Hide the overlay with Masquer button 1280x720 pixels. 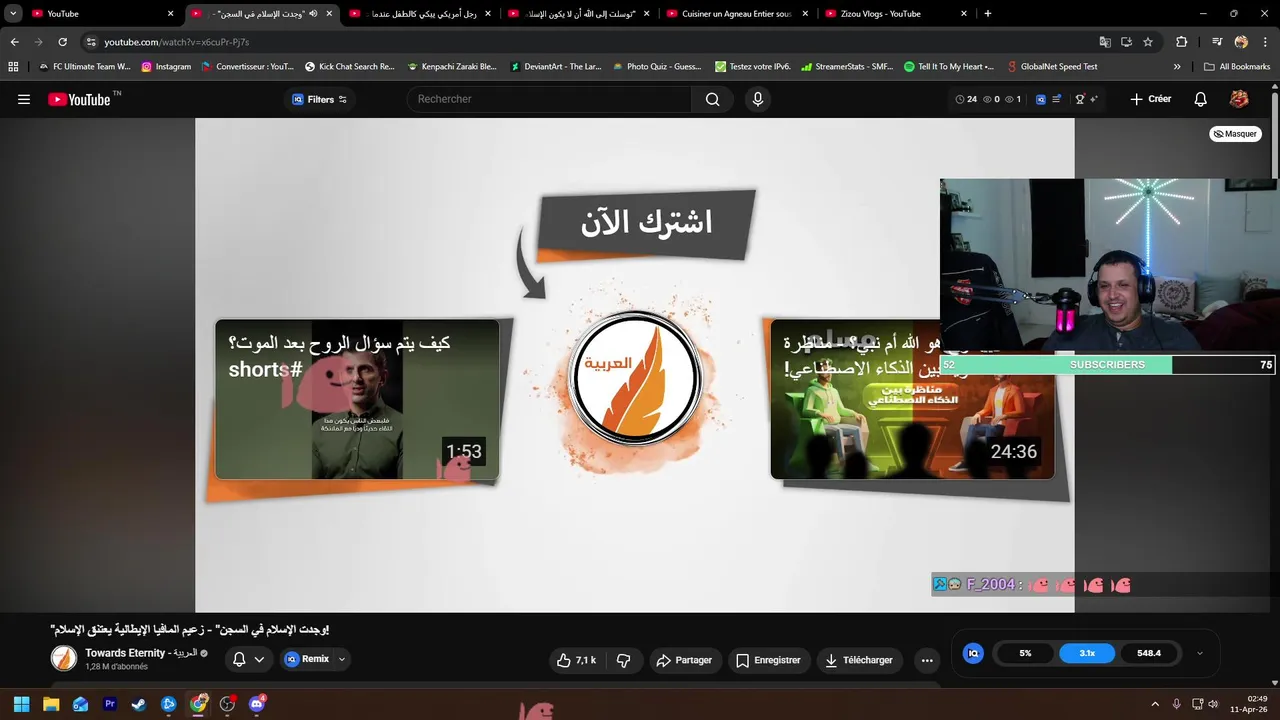click(x=1235, y=134)
